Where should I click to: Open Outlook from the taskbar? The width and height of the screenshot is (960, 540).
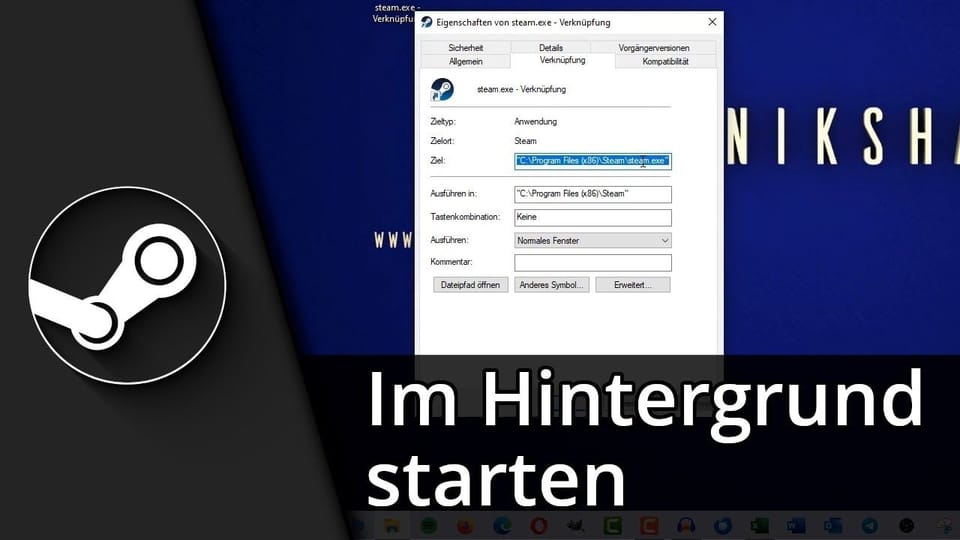point(833,525)
